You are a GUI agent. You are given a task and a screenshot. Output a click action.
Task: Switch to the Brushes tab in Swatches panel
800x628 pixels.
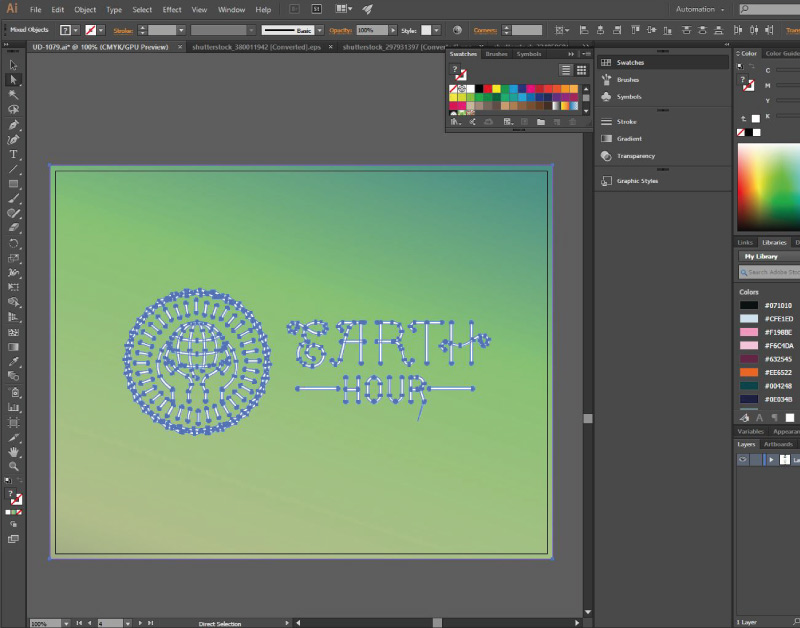click(496, 54)
